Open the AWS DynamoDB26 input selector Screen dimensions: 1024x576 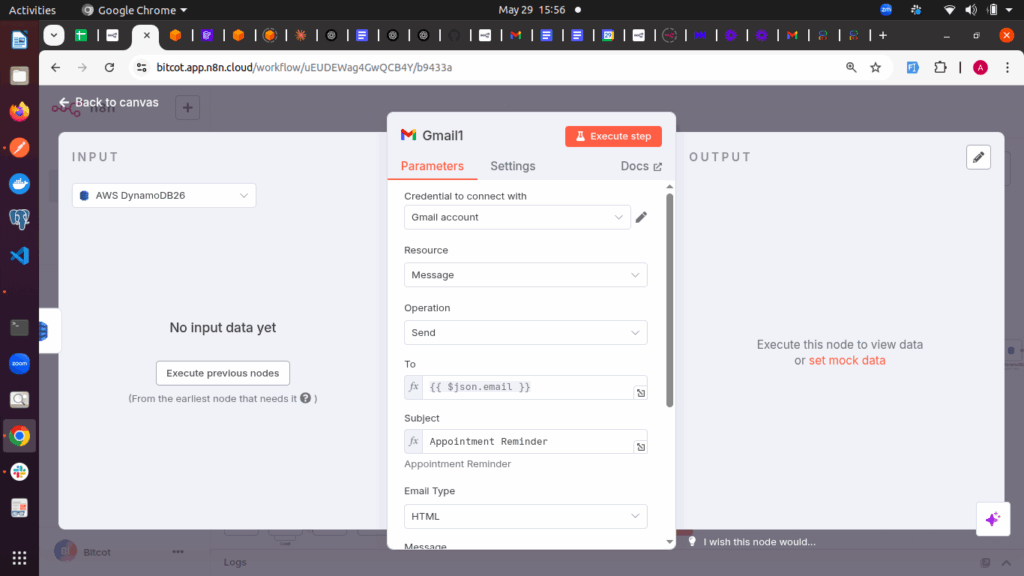(166, 196)
